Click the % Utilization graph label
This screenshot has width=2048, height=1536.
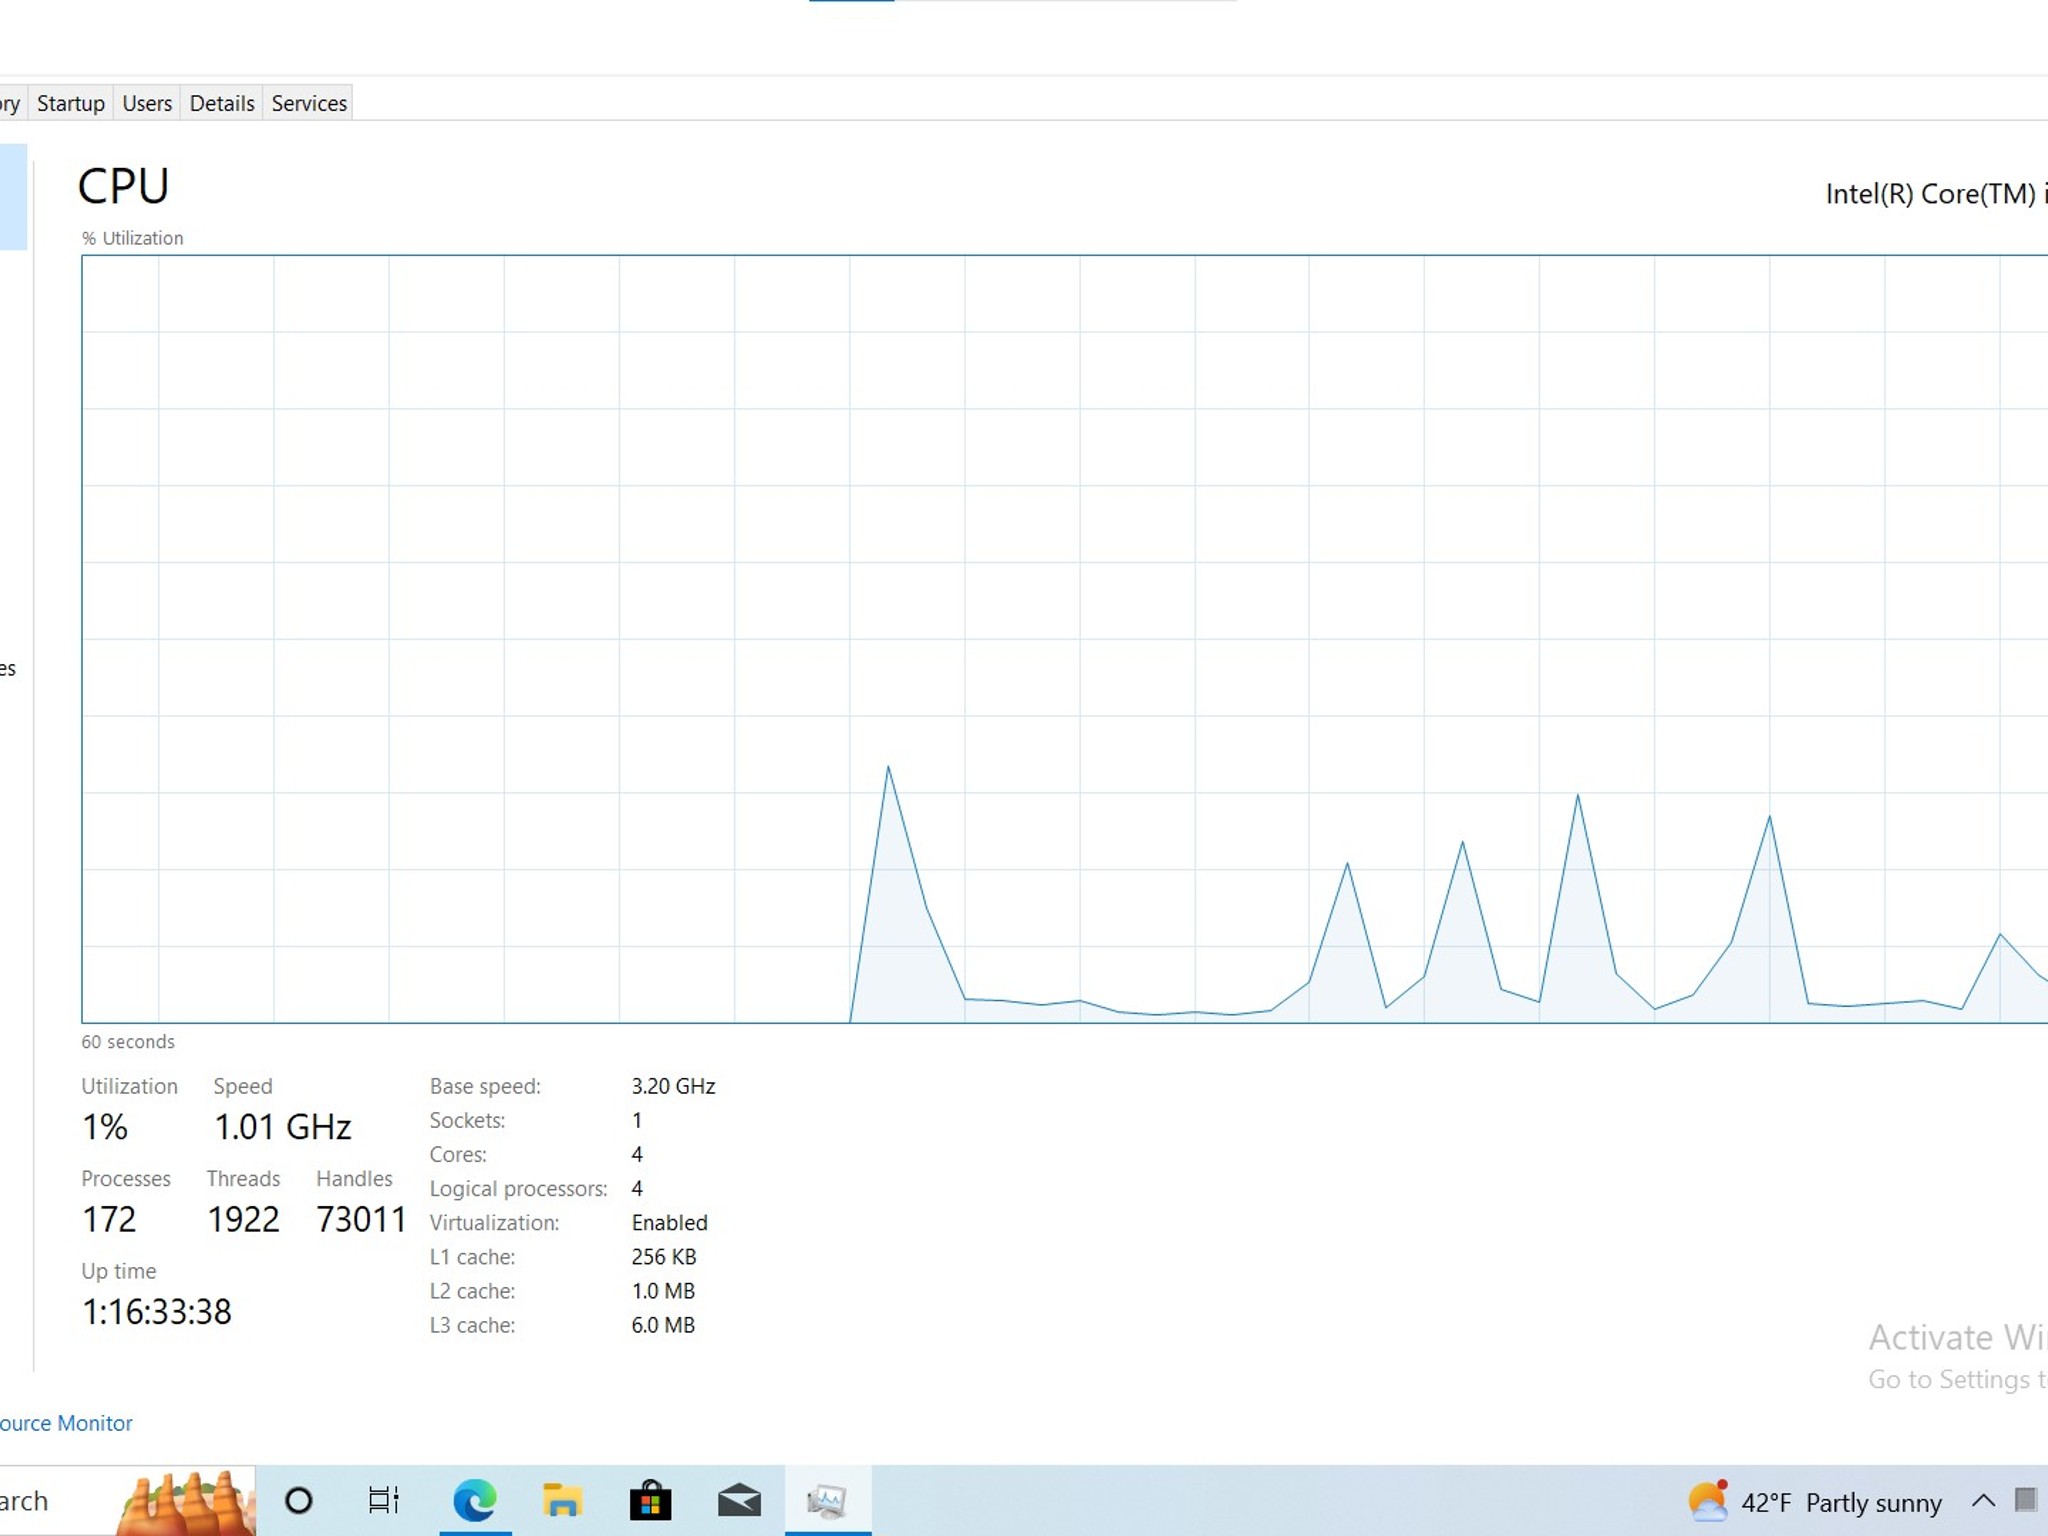click(133, 238)
